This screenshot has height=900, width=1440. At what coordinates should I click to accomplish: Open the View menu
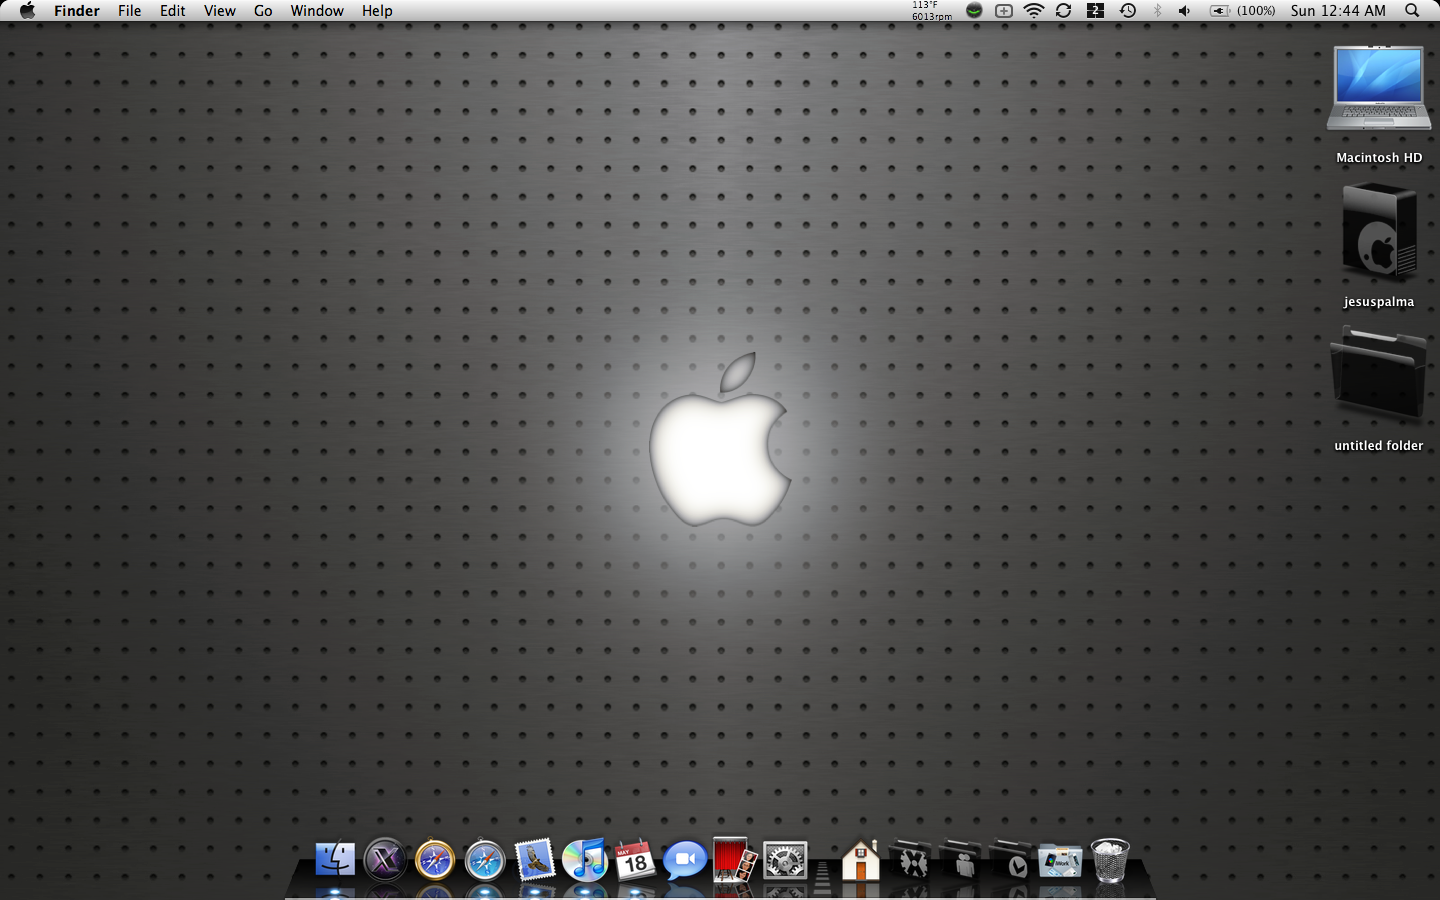pyautogui.click(x=220, y=11)
